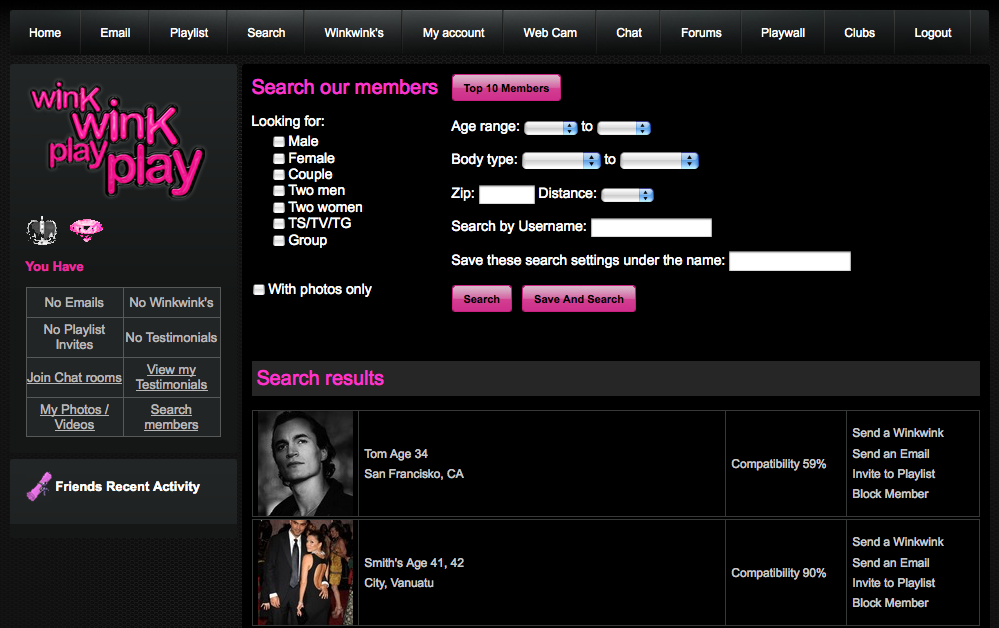The width and height of the screenshot is (999, 628).
Task: Click the pink scroll icon beside Friends Recent Activity
Action: click(39, 486)
